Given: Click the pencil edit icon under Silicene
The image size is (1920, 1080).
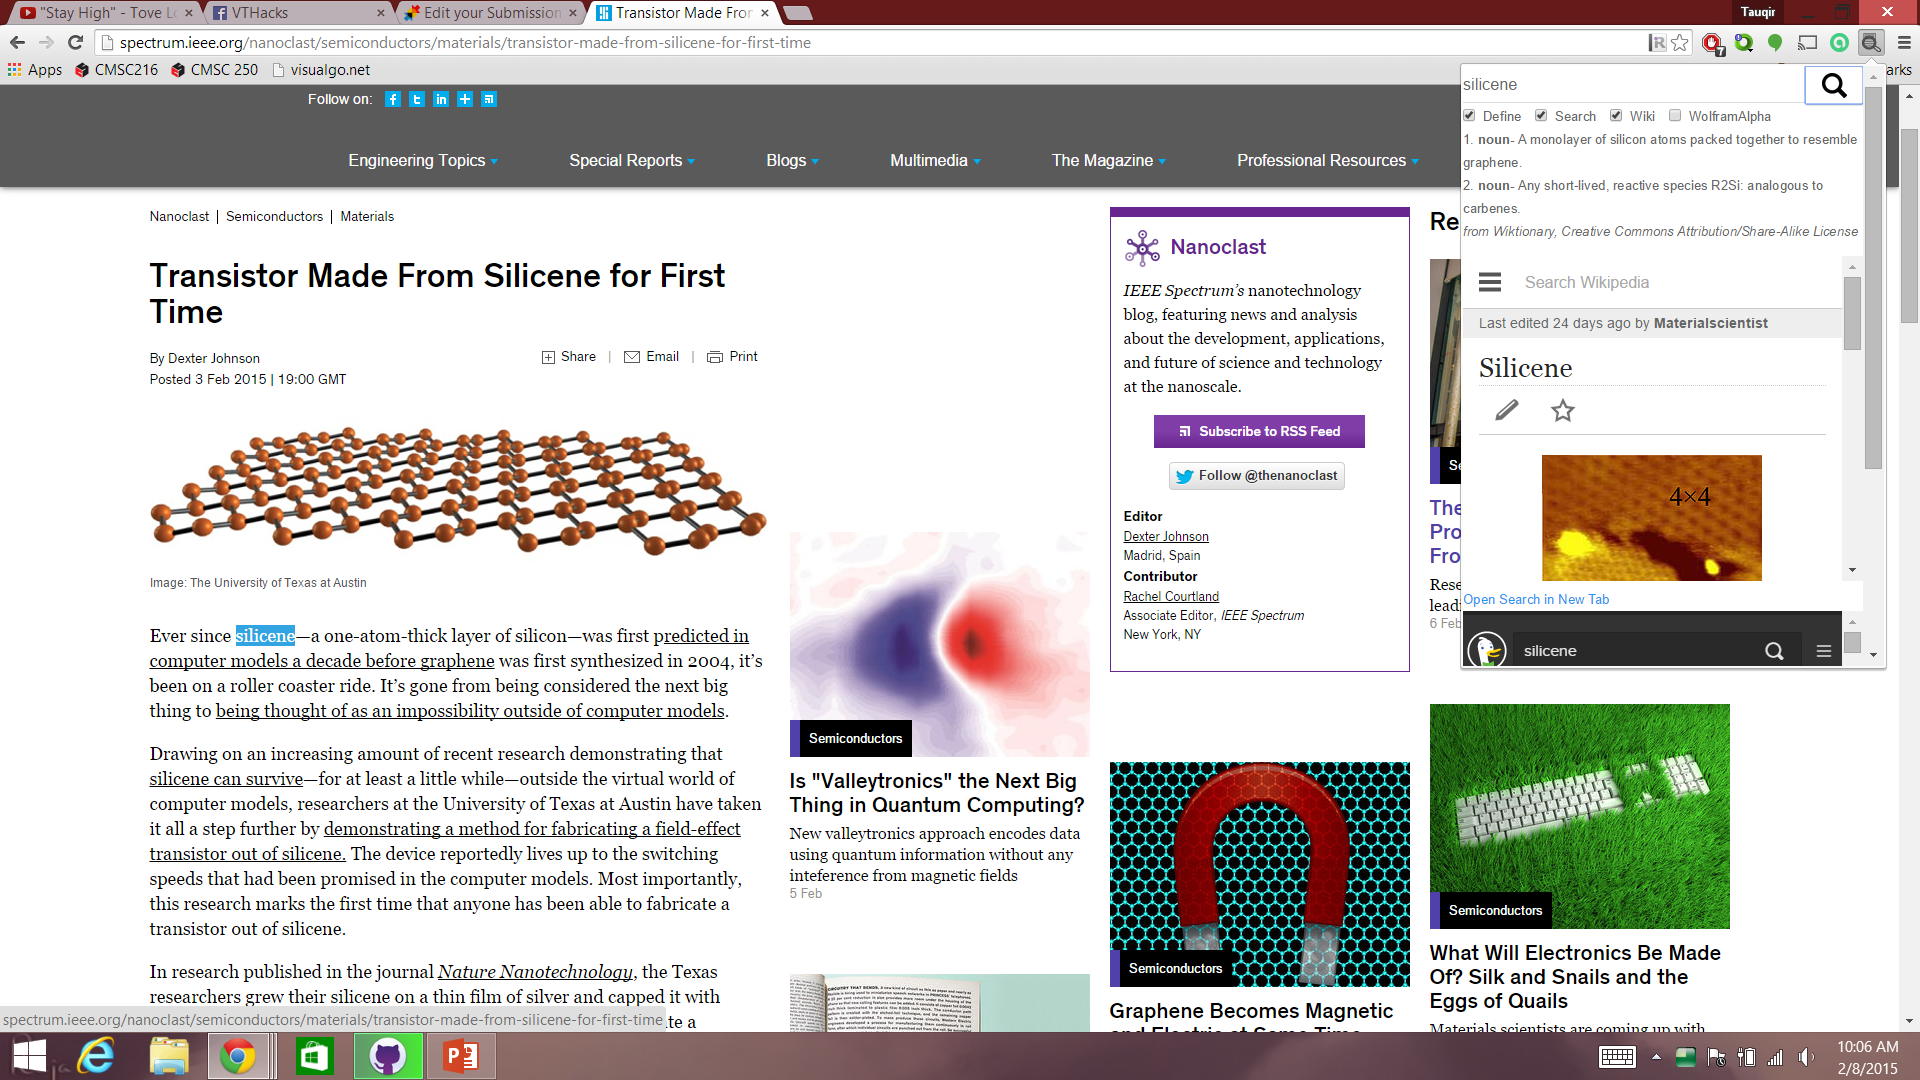Looking at the screenshot, I should click(1506, 411).
